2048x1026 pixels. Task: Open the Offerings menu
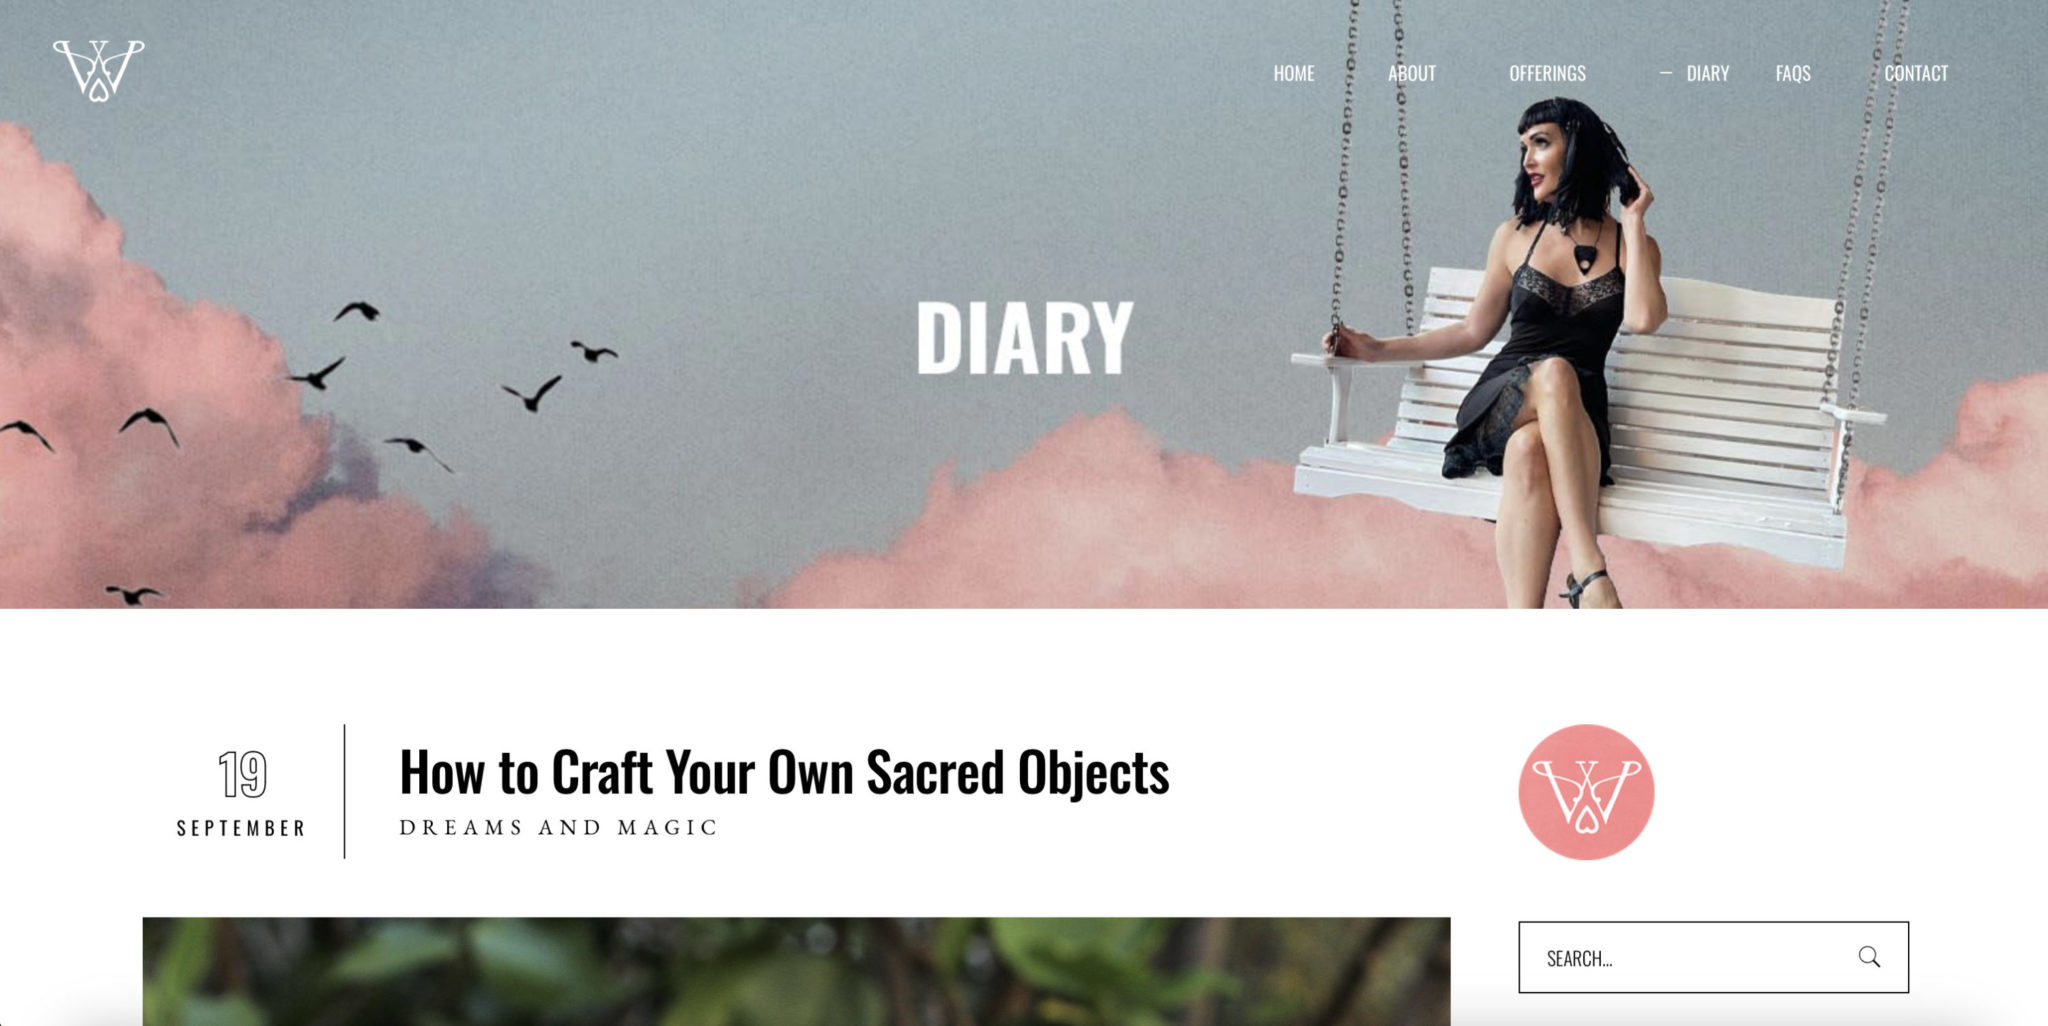pyautogui.click(x=1547, y=73)
